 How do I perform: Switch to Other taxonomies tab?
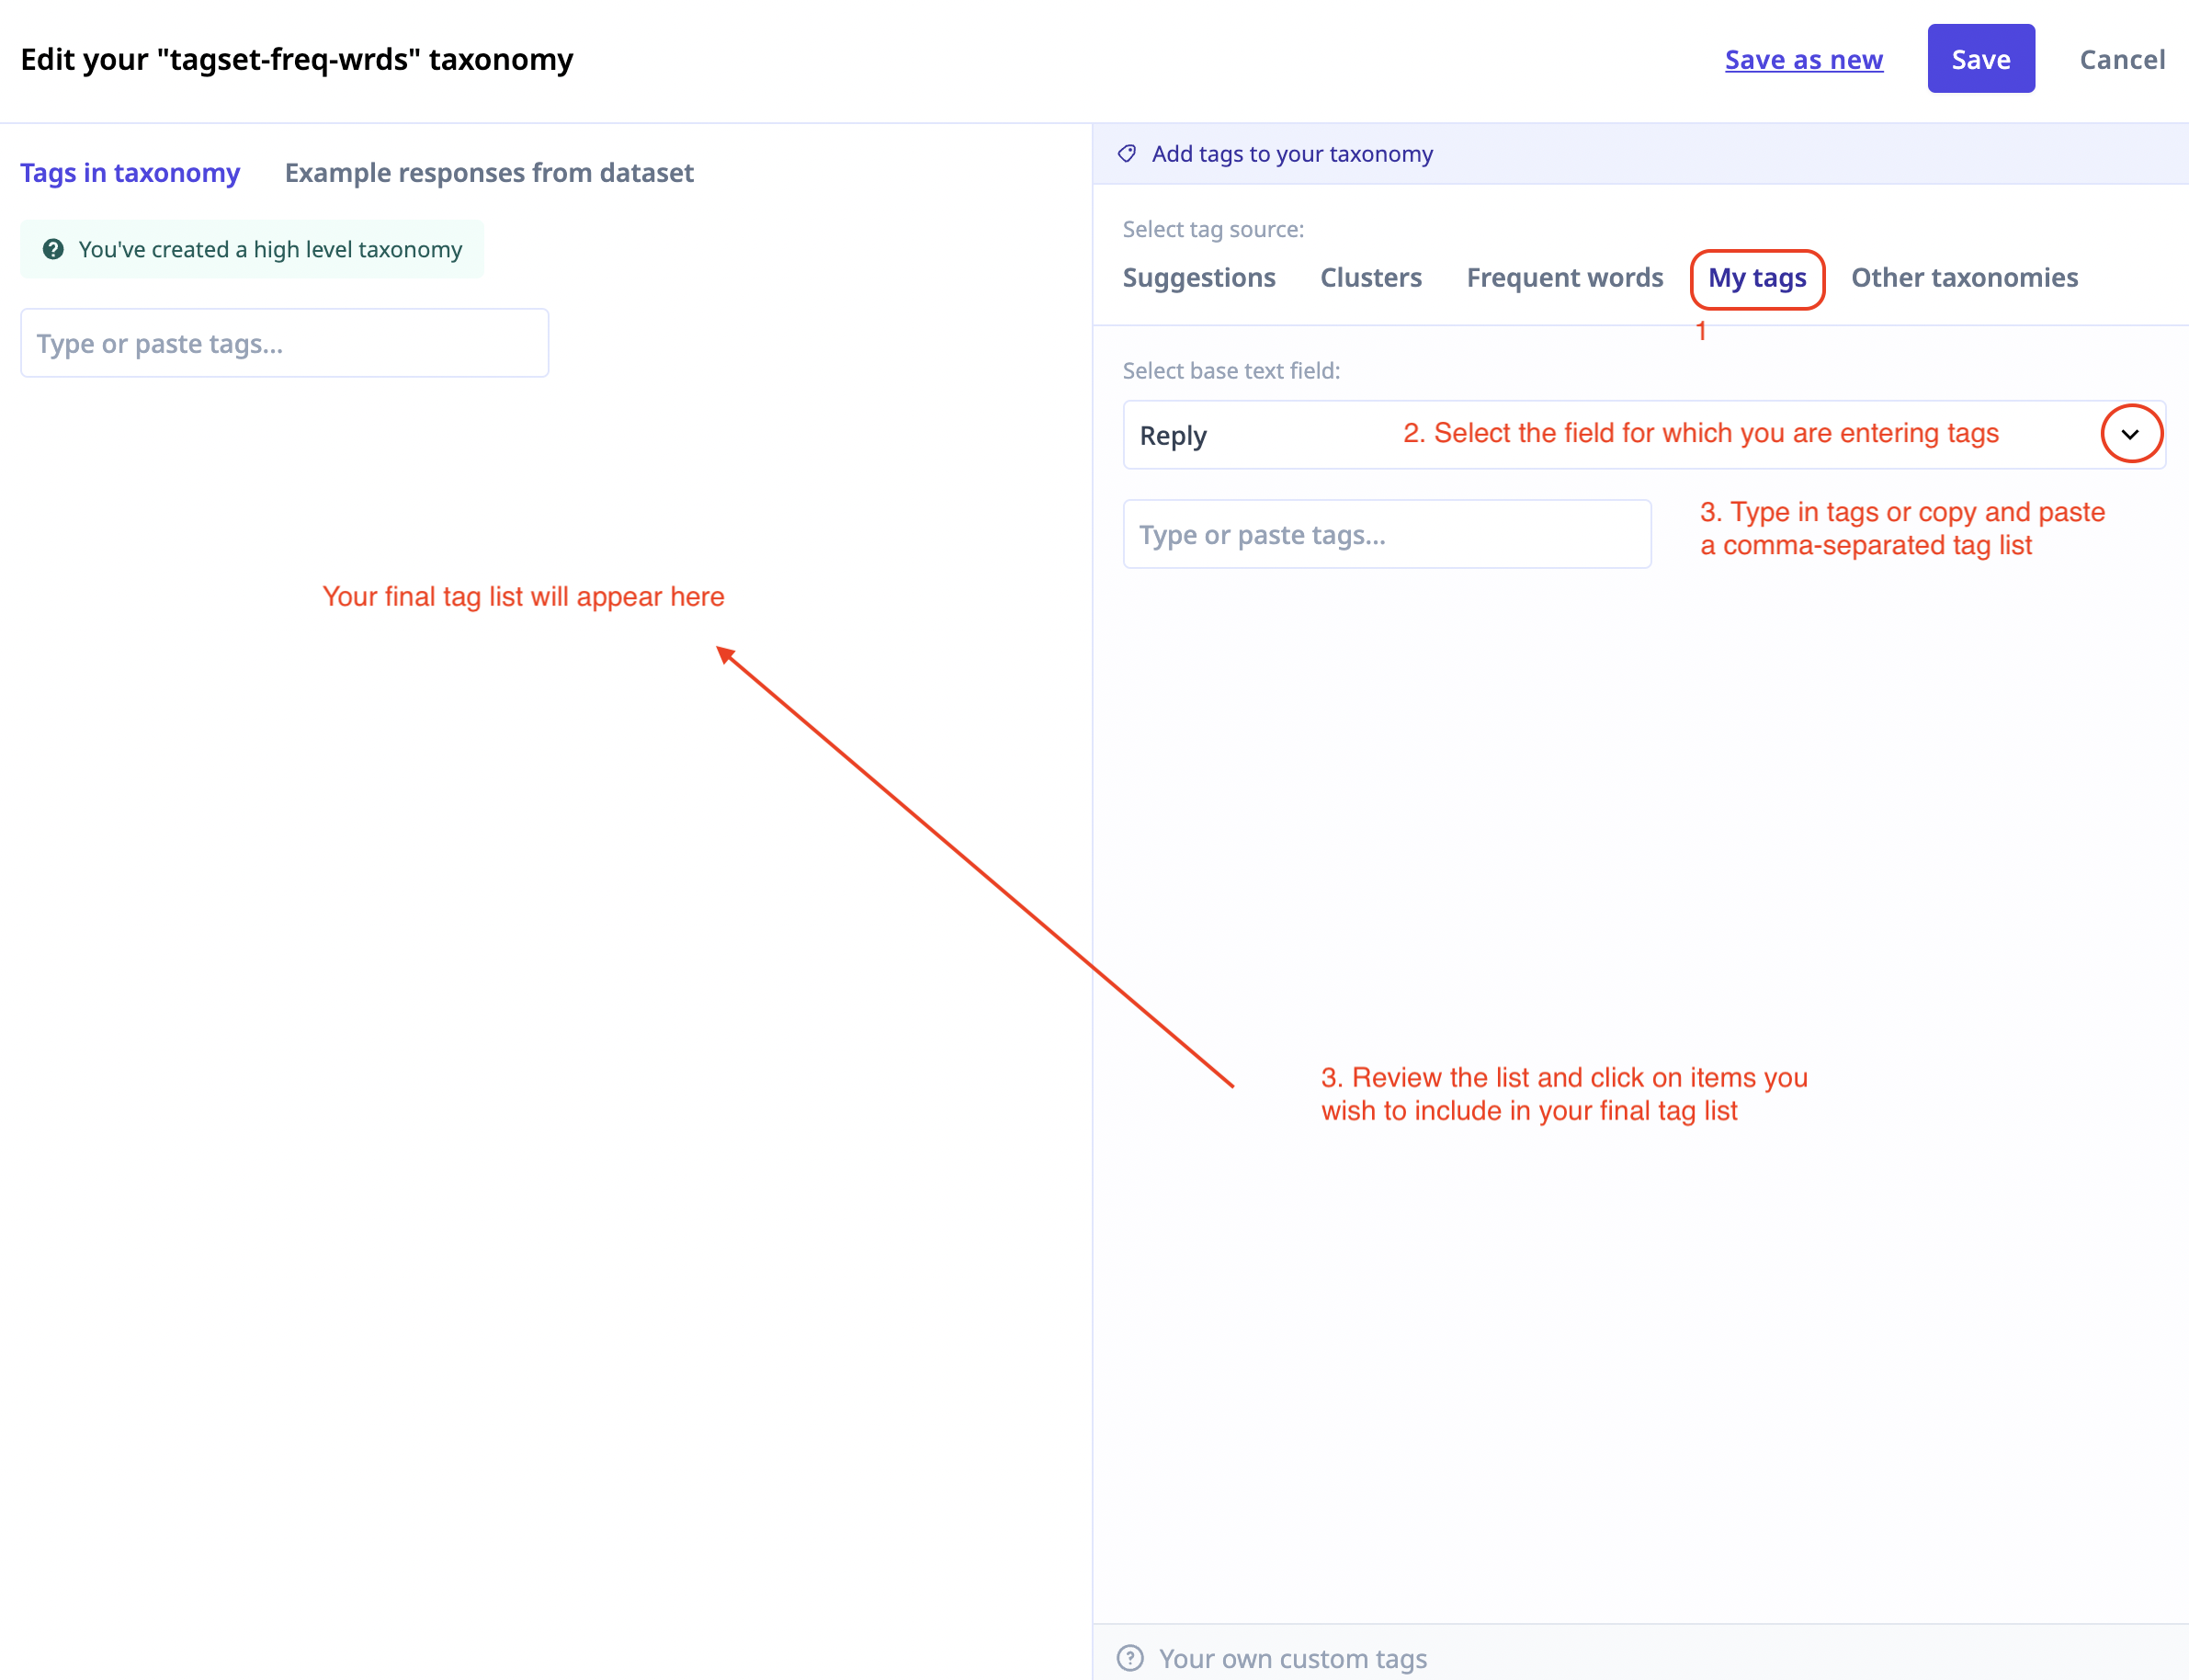[x=1963, y=277]
